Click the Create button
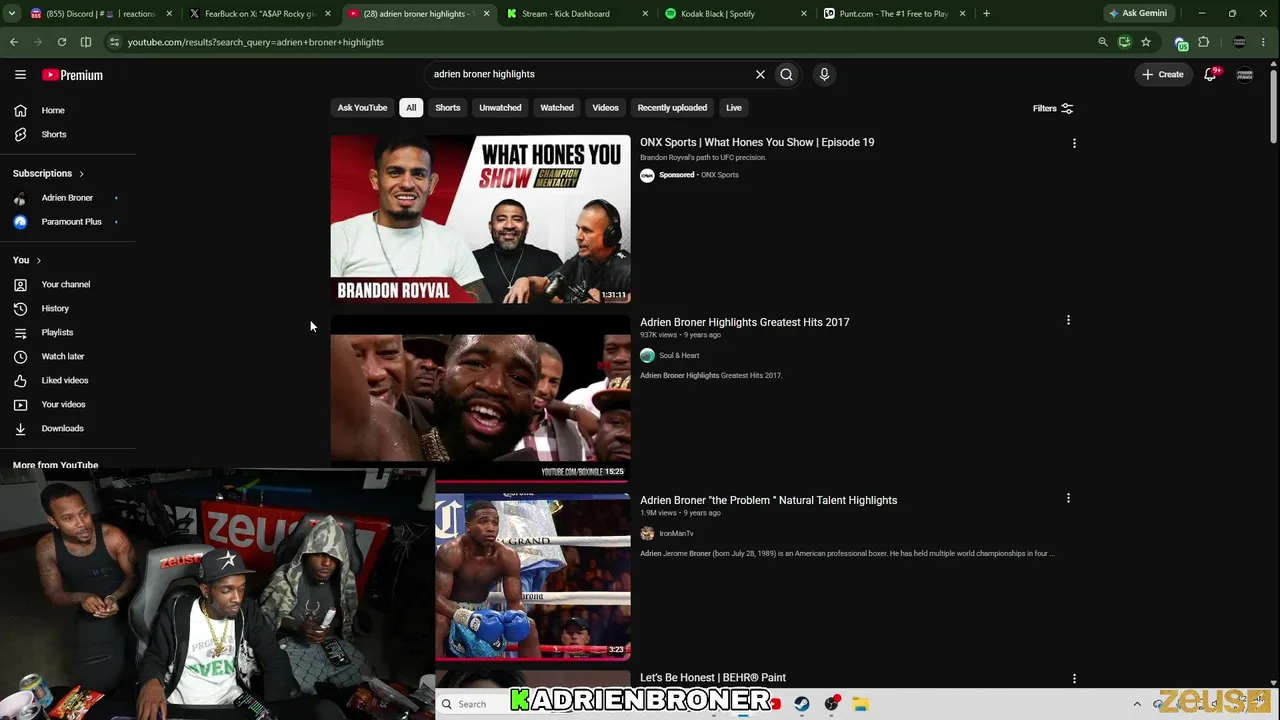The height and width of the screenshot is (720, 1280). pyautogui.click(x=1163, y=74)
